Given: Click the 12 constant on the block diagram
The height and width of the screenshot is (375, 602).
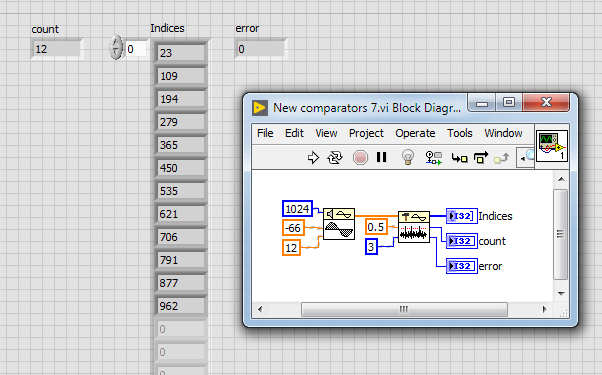Looking at the screenshot, I should coord(291,248).
